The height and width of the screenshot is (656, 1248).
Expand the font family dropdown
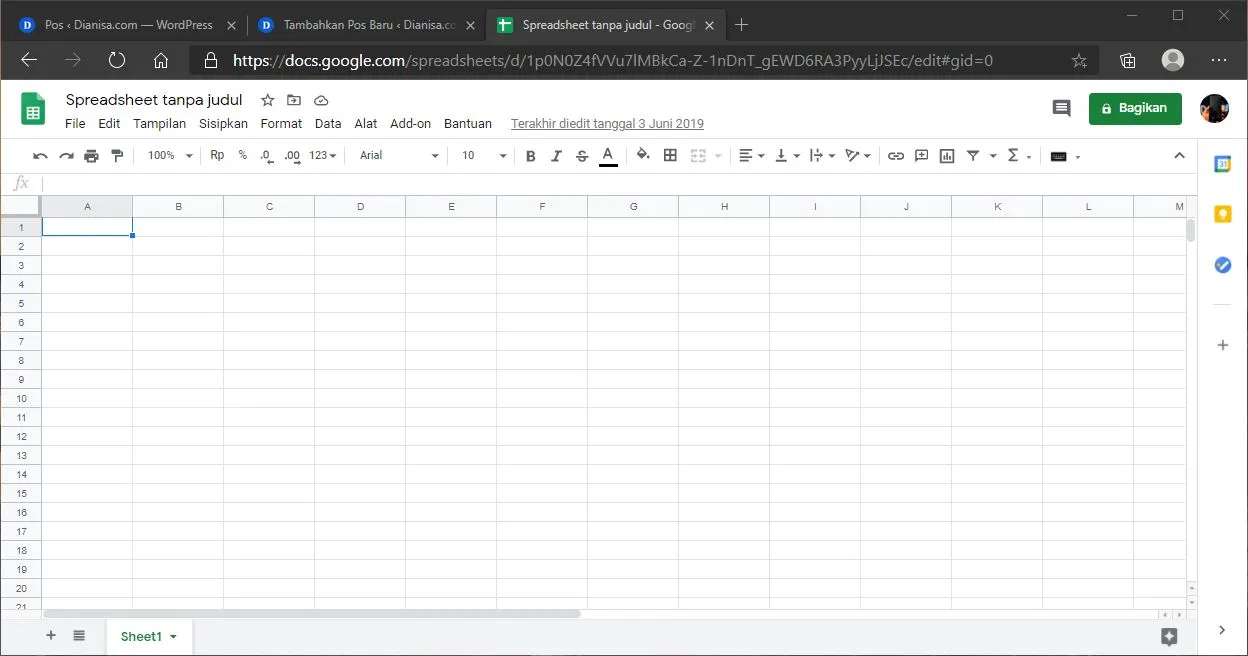[x=434, y=155]
